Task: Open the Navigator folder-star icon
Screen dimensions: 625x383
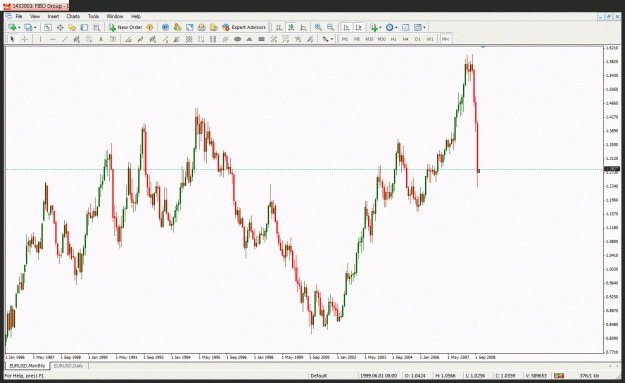Action: (x=72, y=27)
